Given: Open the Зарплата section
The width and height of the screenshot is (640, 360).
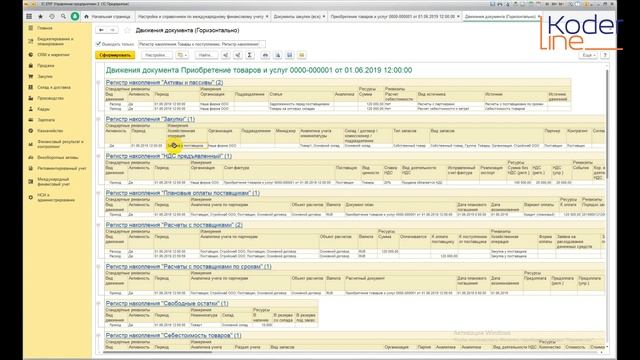Looking at the screenshot, I should 46,120.
